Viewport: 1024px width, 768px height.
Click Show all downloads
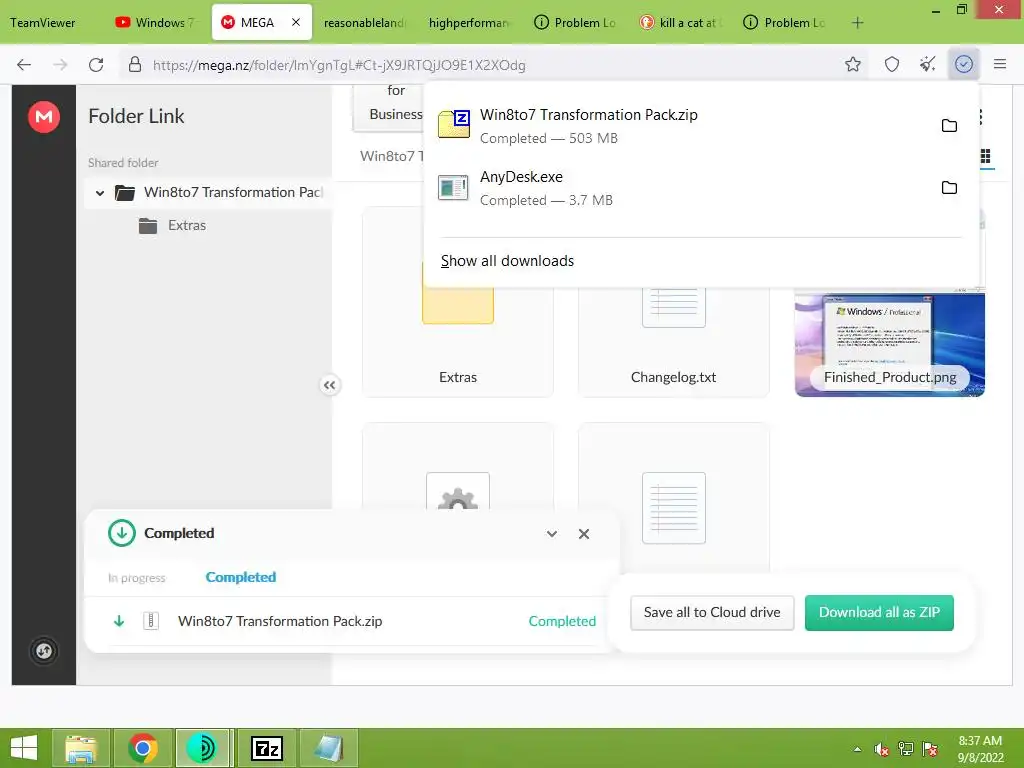click(507, 261)
